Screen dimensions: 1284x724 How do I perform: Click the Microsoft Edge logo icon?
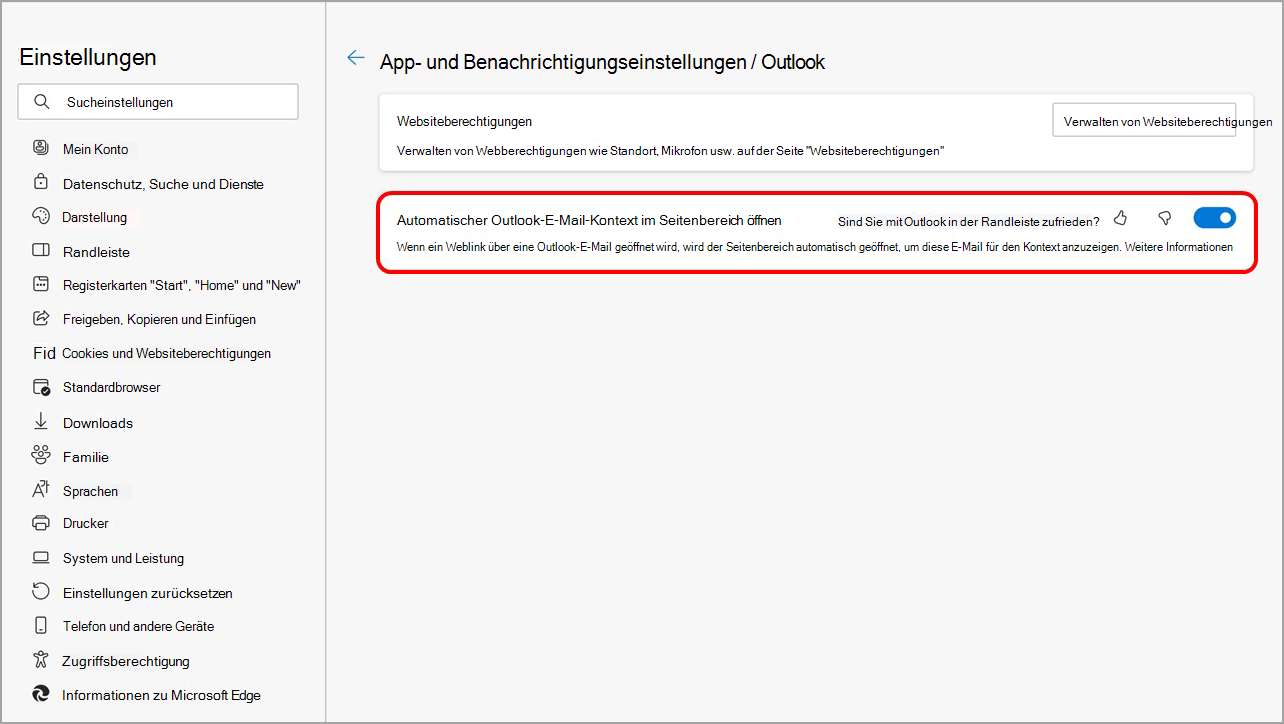coord(41,693)
